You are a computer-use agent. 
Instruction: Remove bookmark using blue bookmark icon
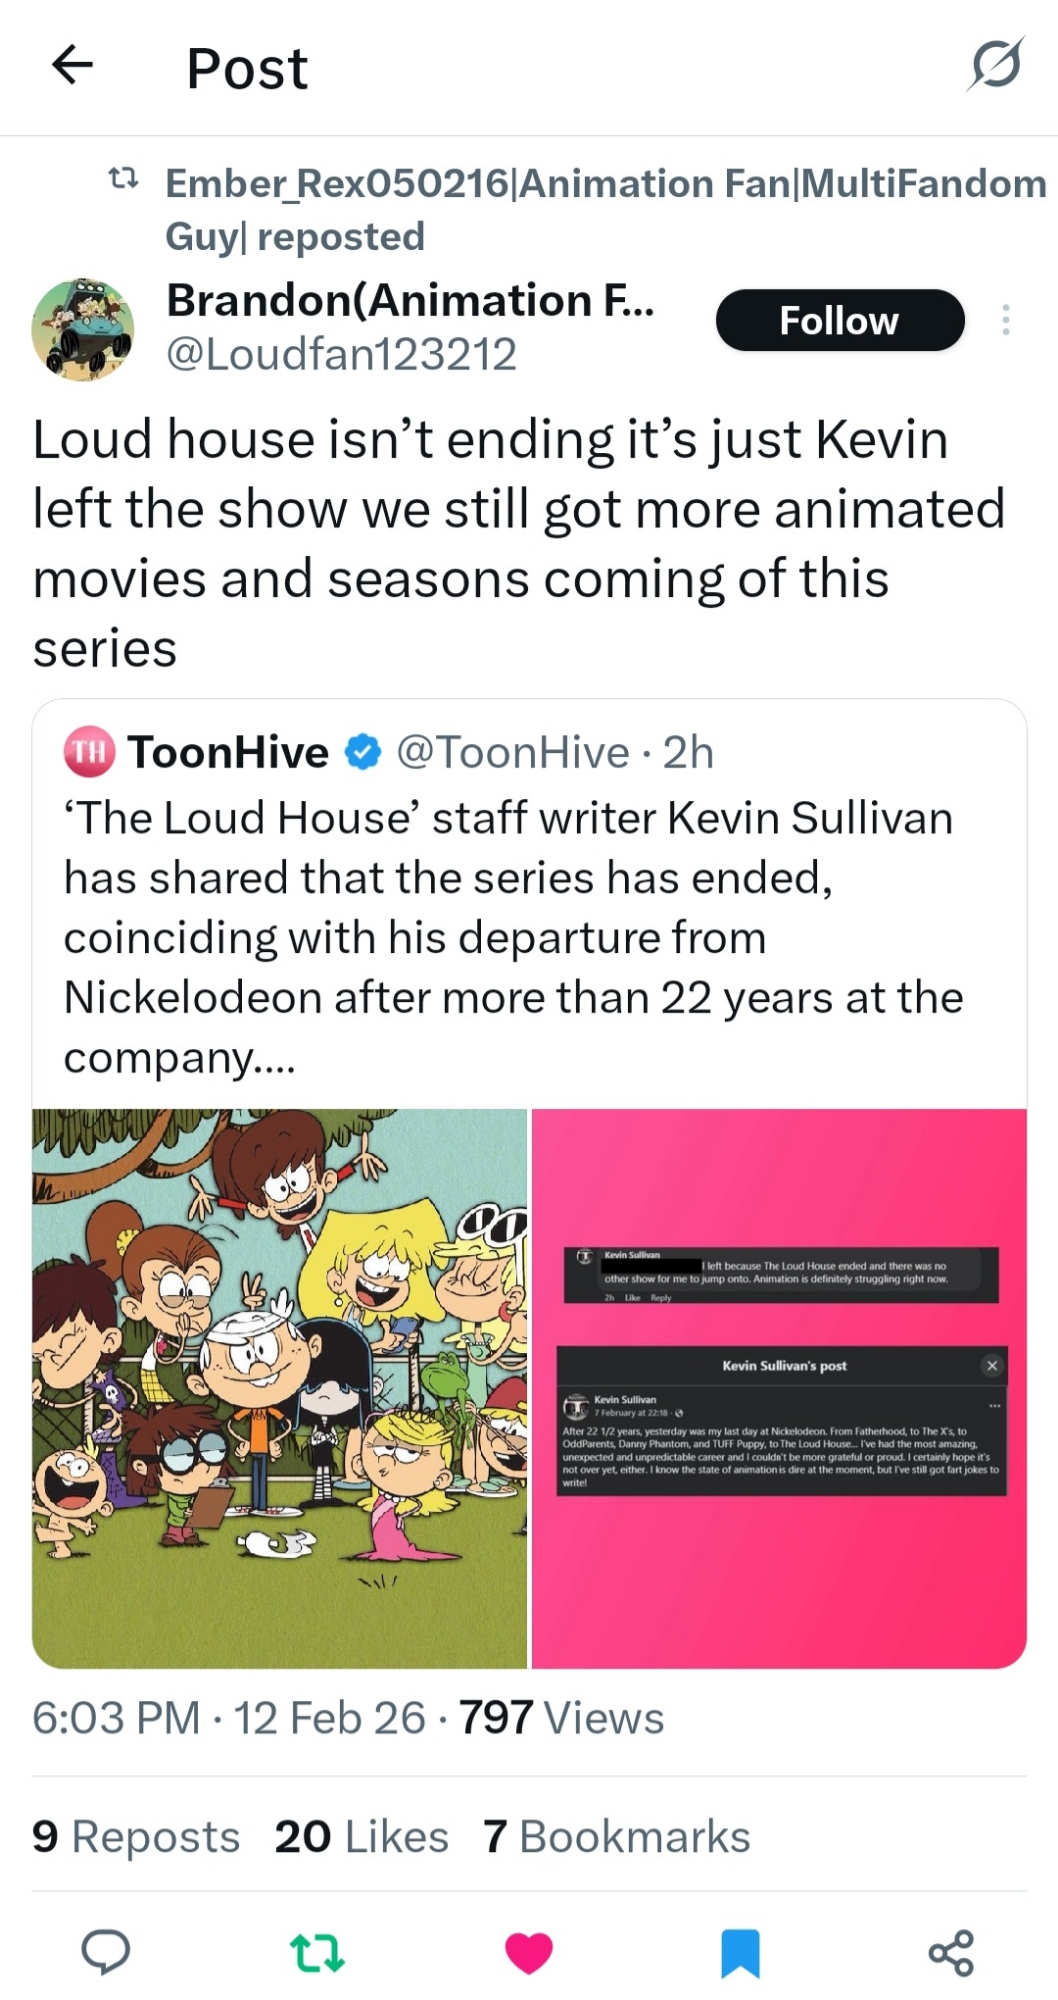(740, 1951)
